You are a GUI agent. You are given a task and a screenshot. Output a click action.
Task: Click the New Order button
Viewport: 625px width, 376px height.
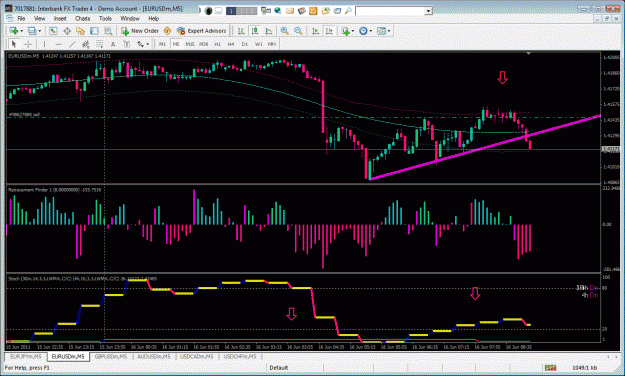coord(140,31)
